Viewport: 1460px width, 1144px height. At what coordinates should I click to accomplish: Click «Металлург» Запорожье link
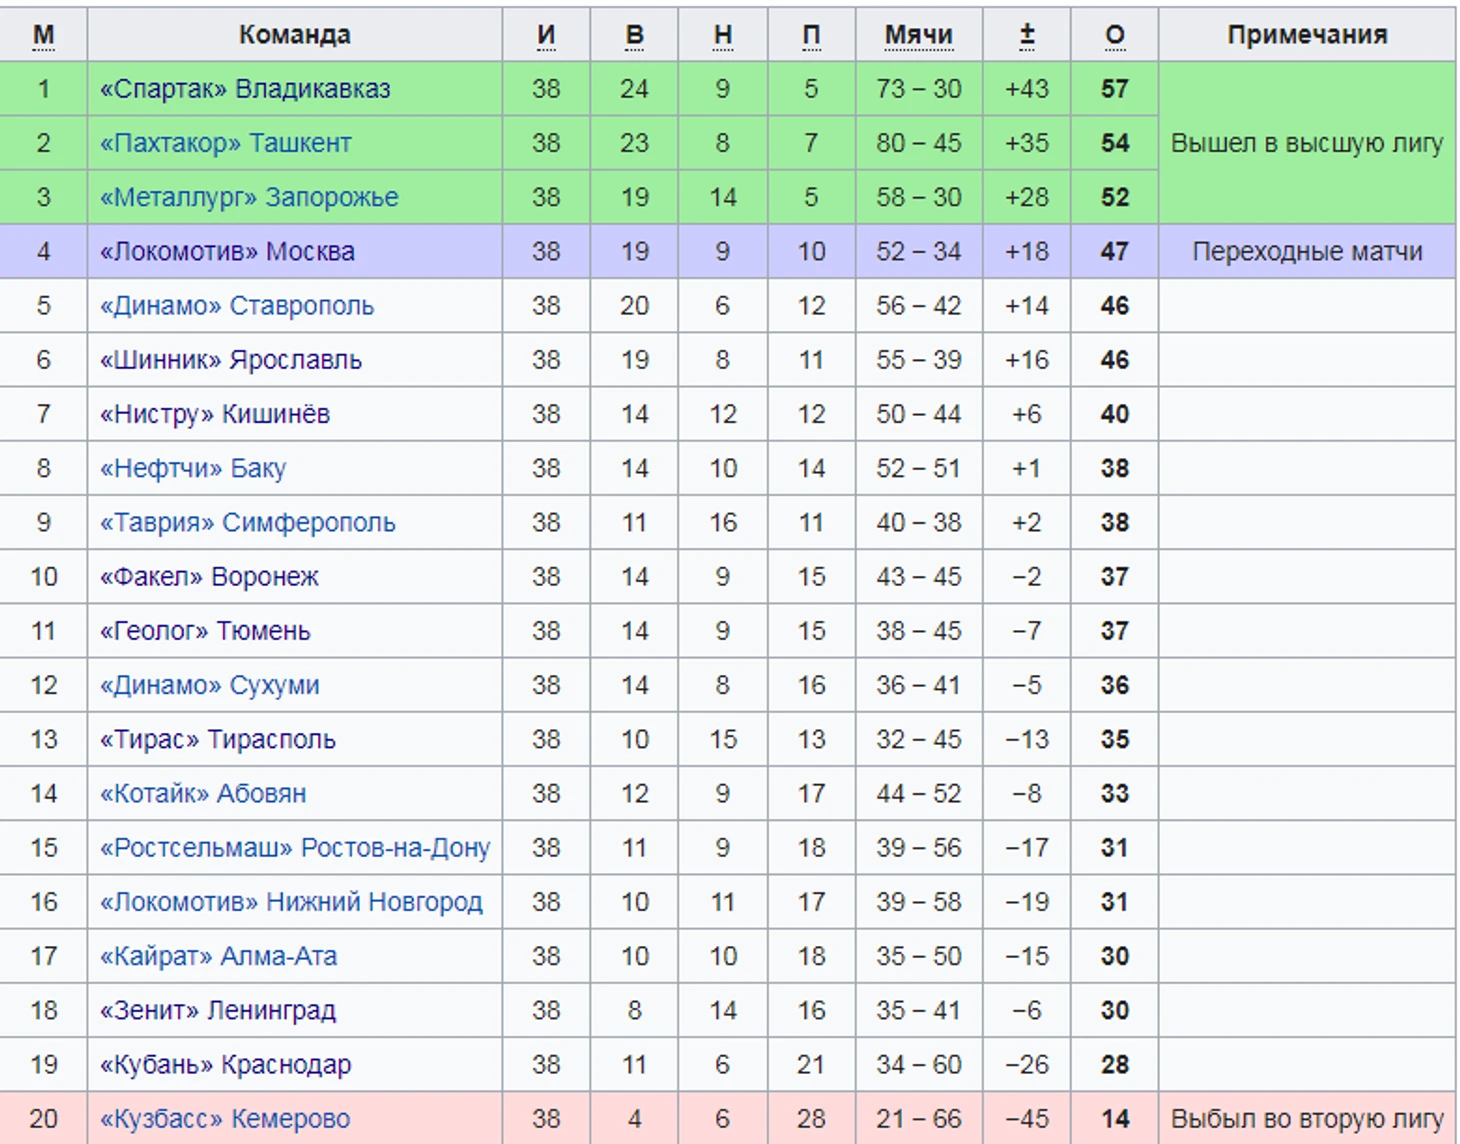248,197
